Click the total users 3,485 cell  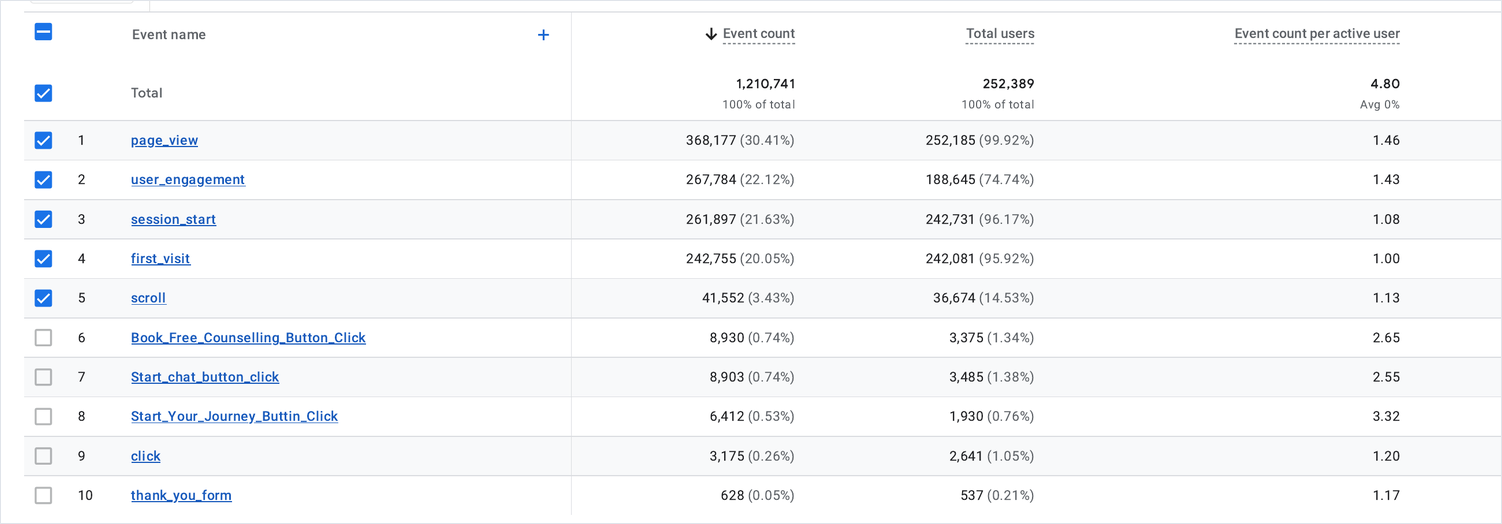tap(966, 377)
